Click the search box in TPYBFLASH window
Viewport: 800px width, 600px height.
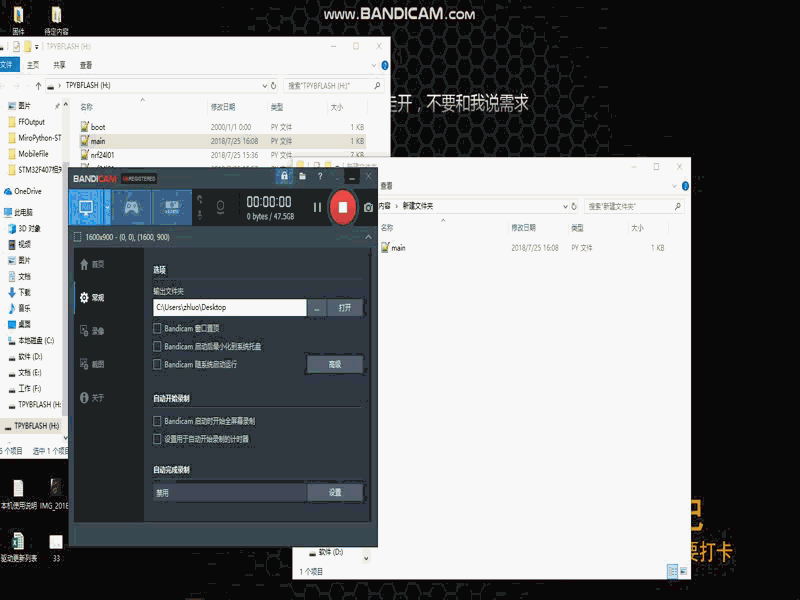coord(333,86)
